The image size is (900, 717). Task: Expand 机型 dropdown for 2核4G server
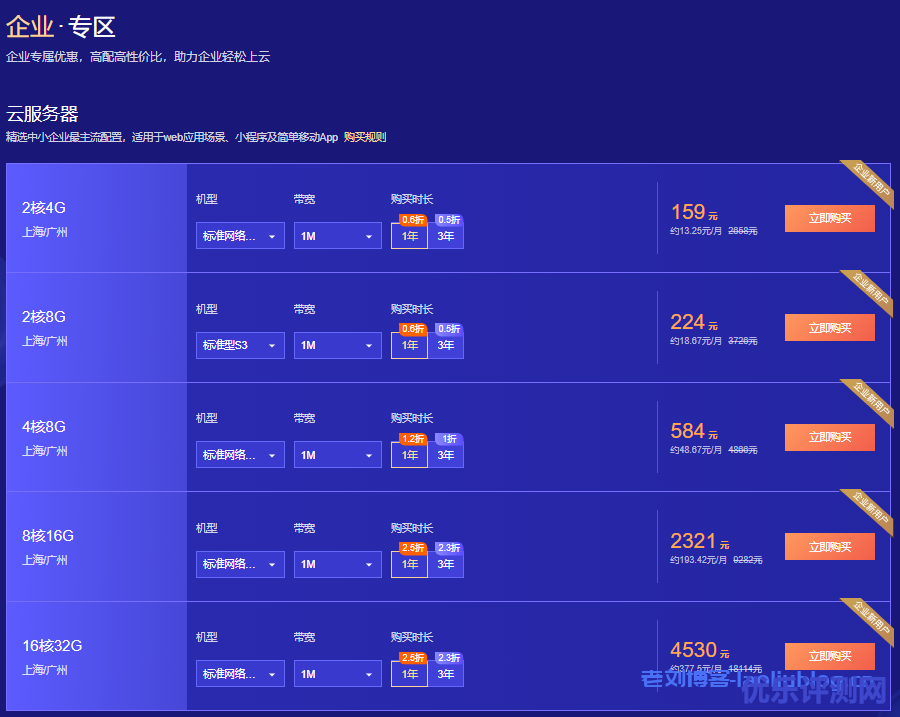pyautogui.click(x=240, y=236)
